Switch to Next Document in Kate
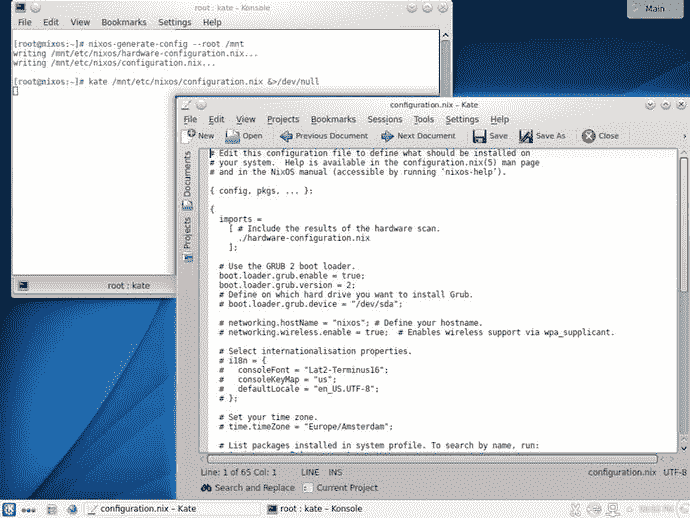This screenshot has width=690, height=518. point(418,136)
